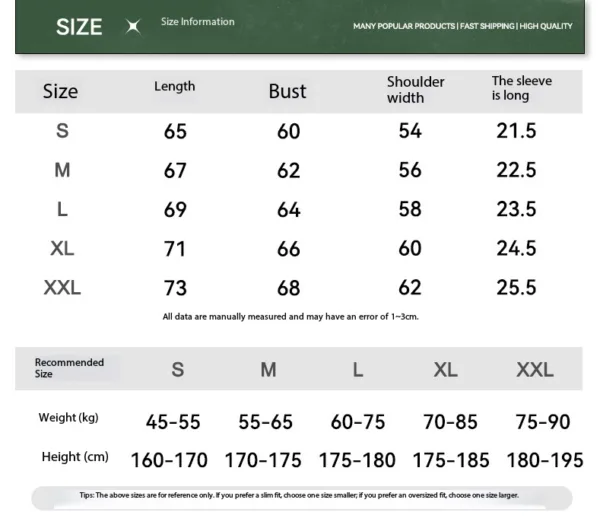
Task: Select the Shoulder width column header
Action: [415, 89]
